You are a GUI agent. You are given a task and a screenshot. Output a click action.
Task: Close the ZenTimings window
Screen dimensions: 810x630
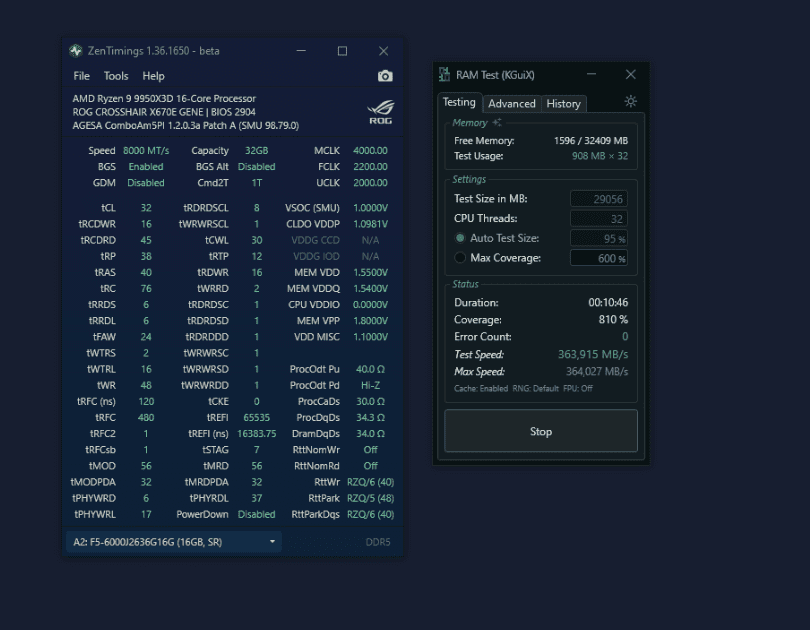tap(383, 51)
